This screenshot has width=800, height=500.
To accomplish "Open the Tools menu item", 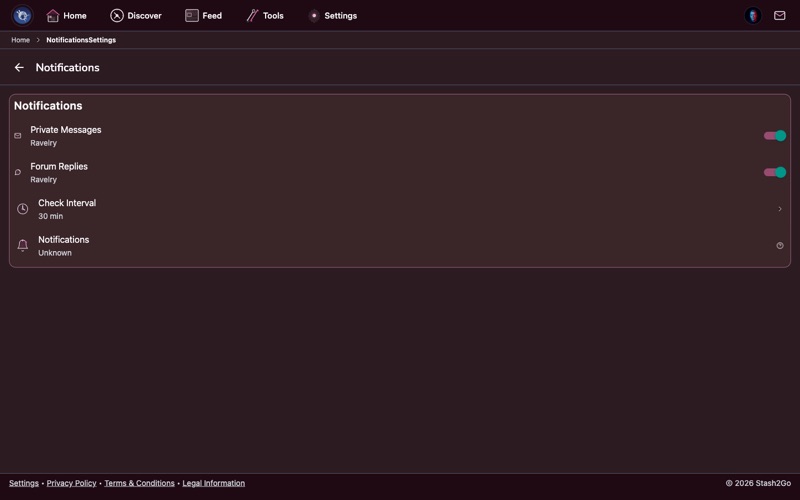I will coord(265,16).
